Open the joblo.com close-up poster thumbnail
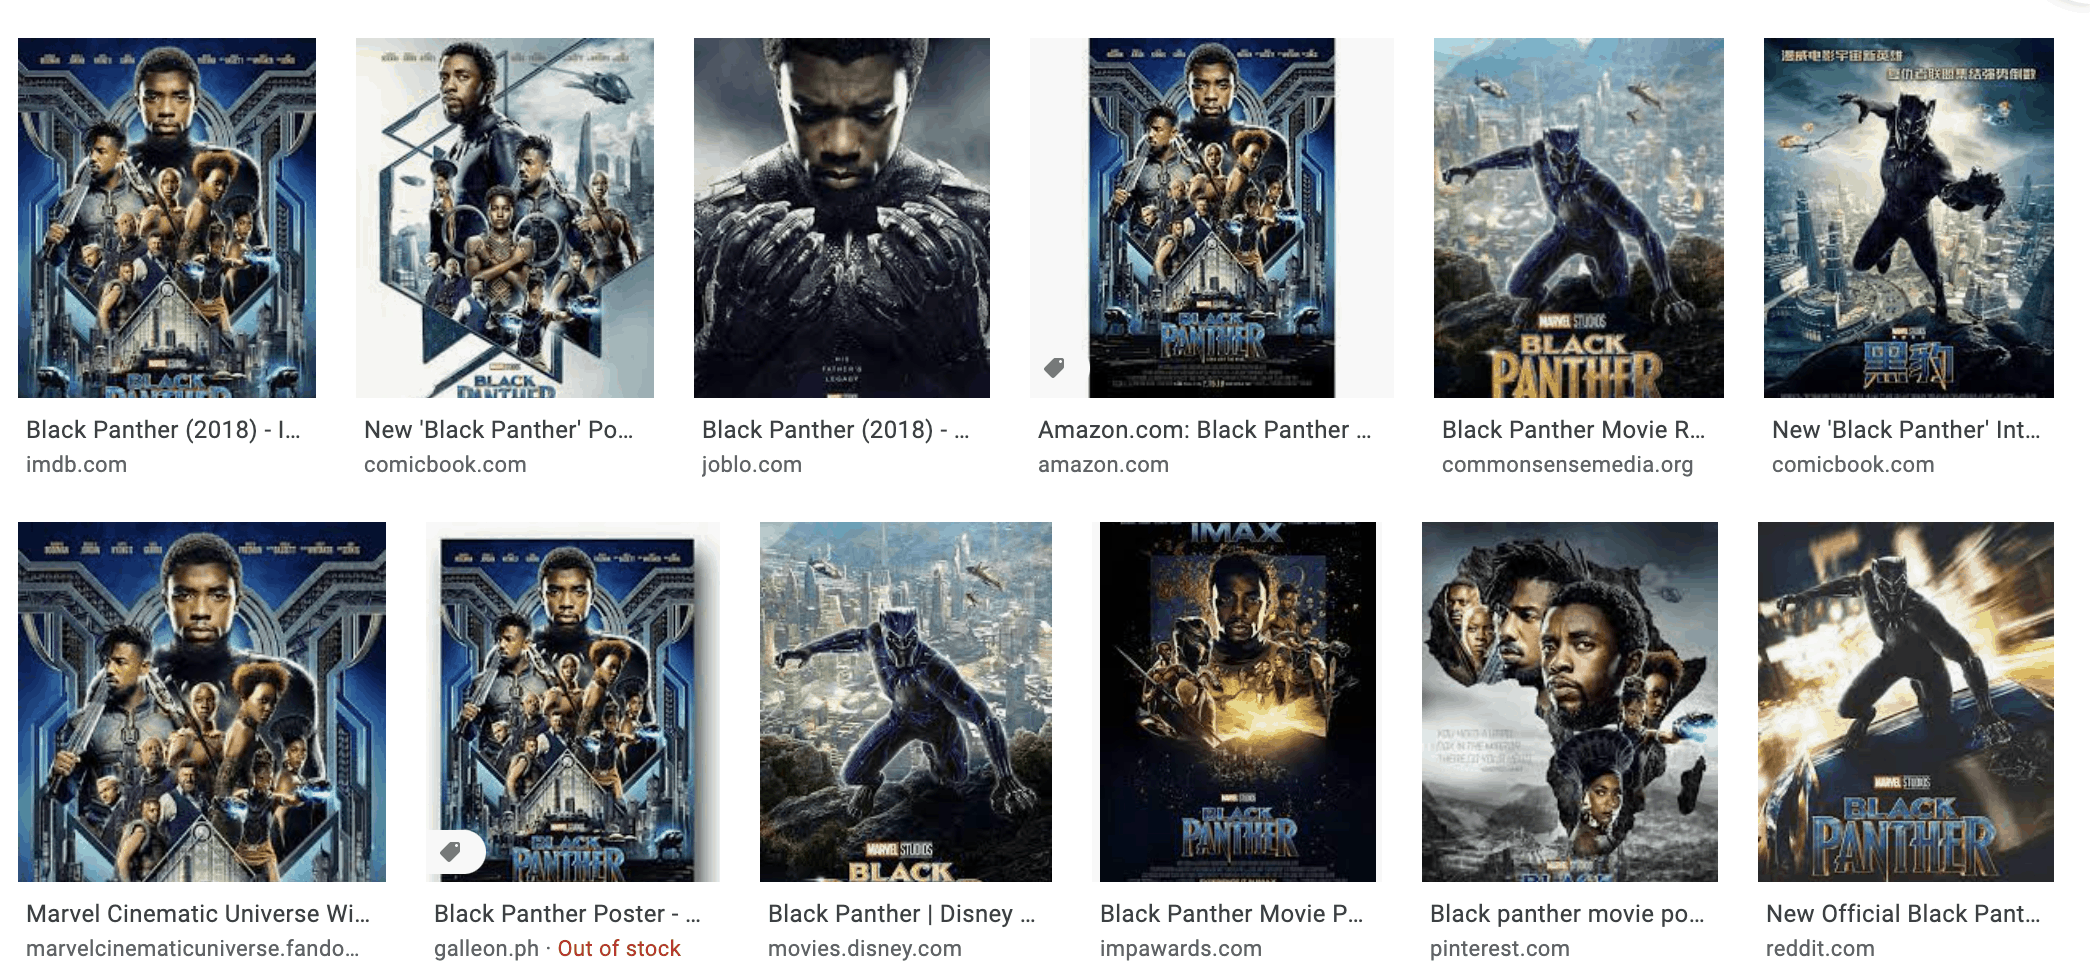Screen dimensions: 2090x980 click(x=842, y=218)
